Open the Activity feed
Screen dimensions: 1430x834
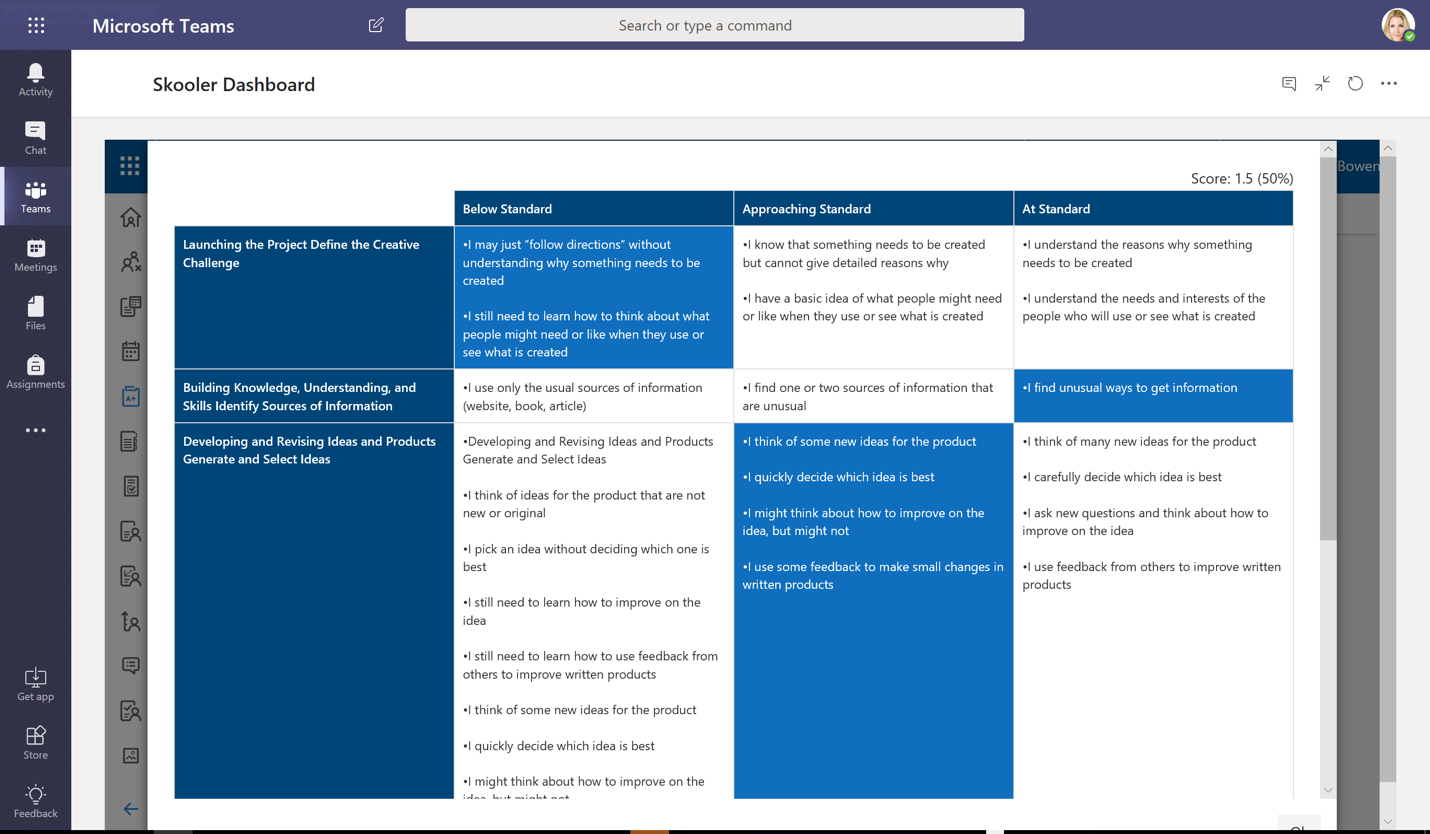[x=35, y=79]
